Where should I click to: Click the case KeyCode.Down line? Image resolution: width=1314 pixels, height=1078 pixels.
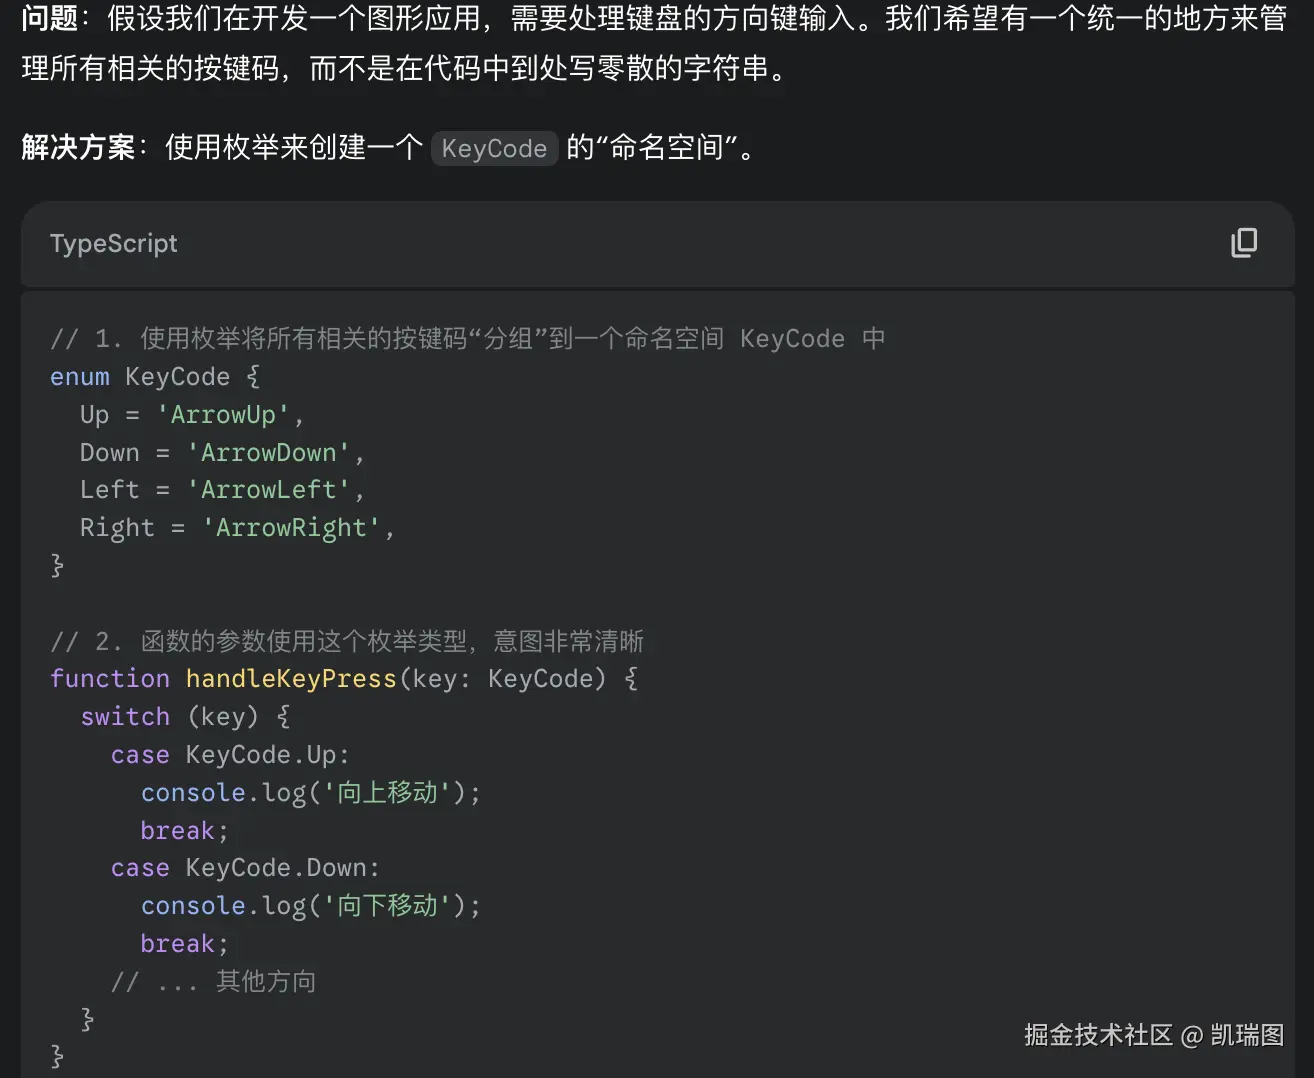tap(245, 868)
